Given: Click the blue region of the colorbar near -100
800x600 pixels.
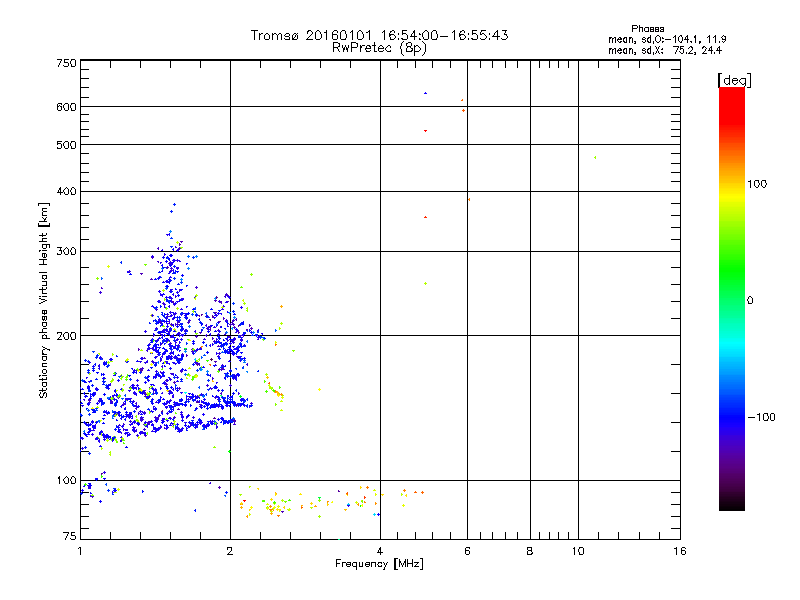Looking at the screenshot, I should [732, 417].
